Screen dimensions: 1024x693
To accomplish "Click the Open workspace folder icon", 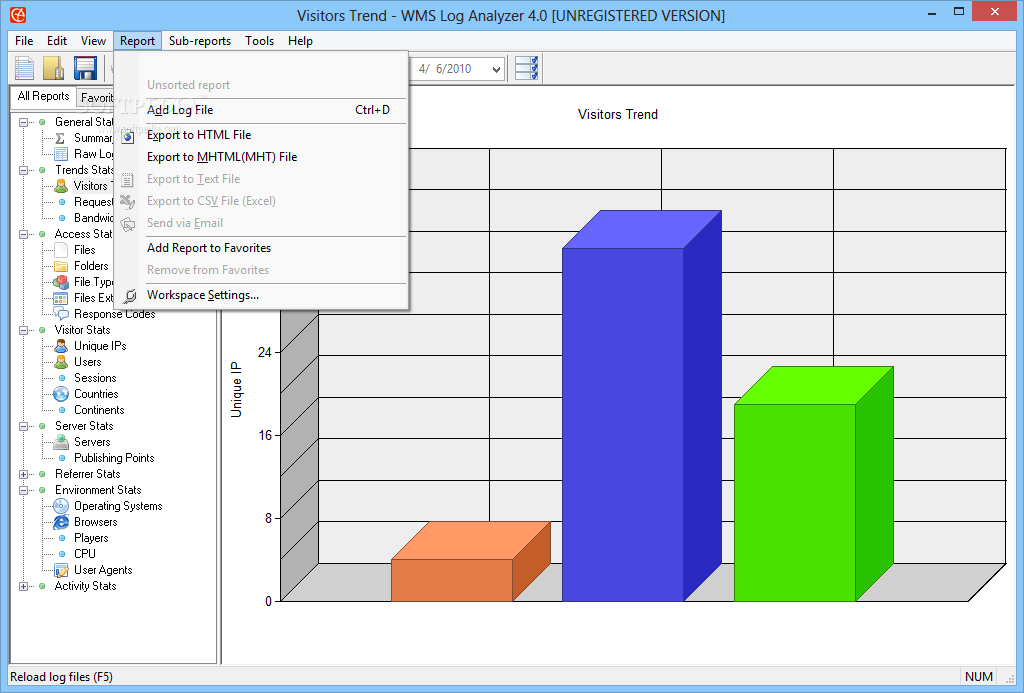I will coord(54,68).
